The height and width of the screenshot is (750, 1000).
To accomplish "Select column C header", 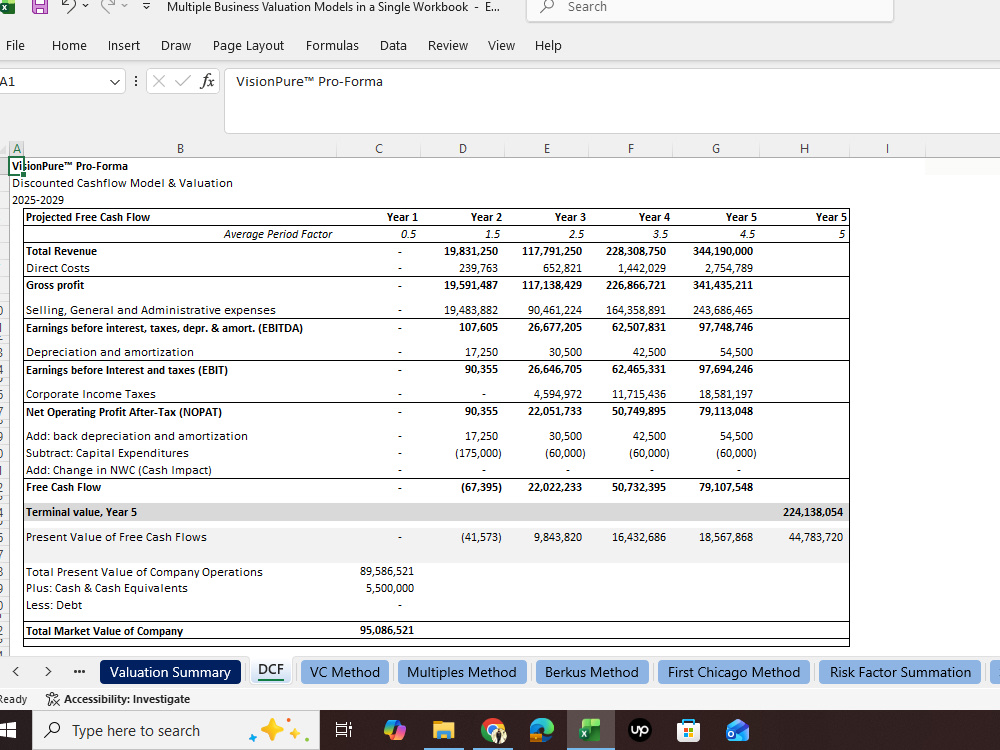I will [379, 149].
